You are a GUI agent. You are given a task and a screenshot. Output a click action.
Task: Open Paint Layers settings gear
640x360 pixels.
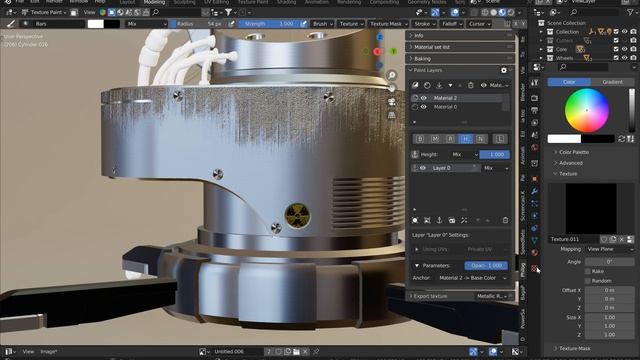pyautogui.click(x=504, y=70)
